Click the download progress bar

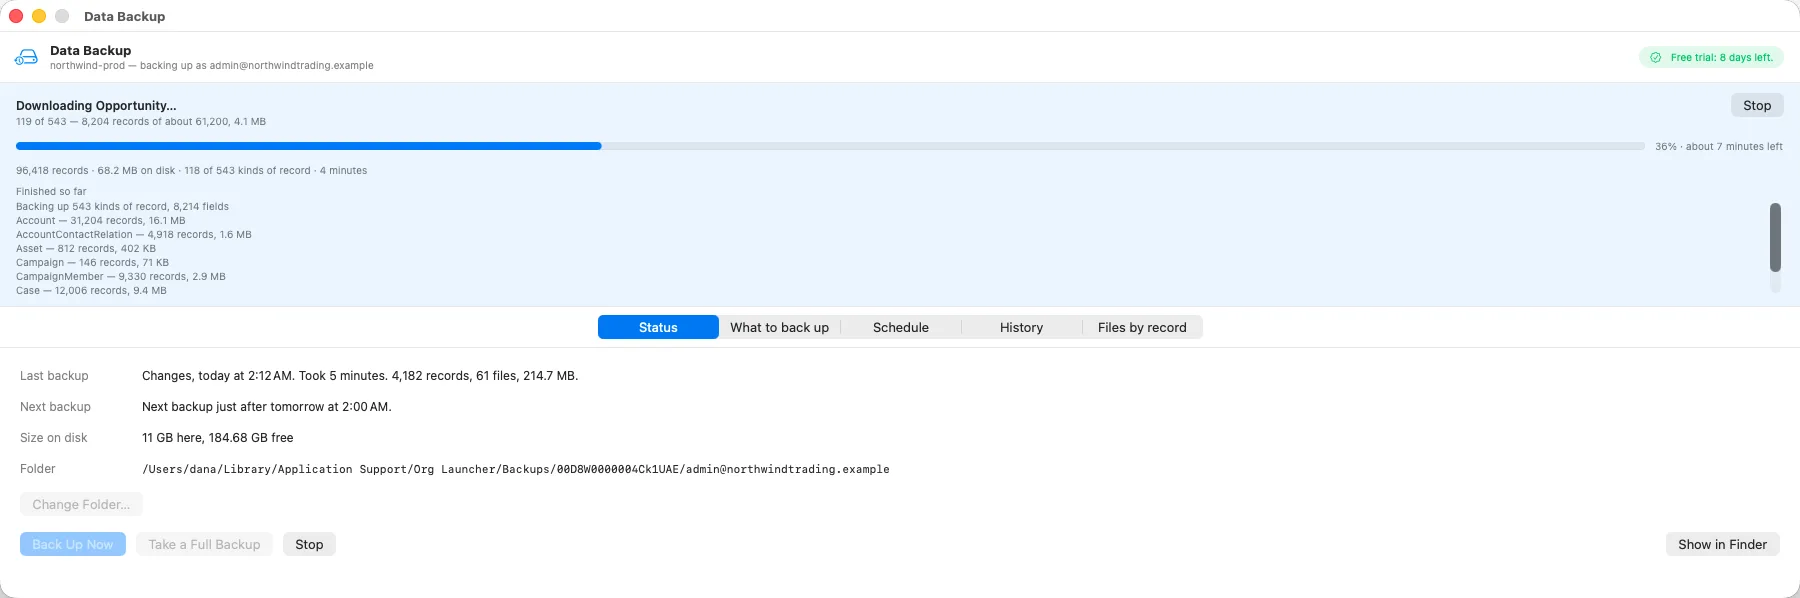click(830, 146)
